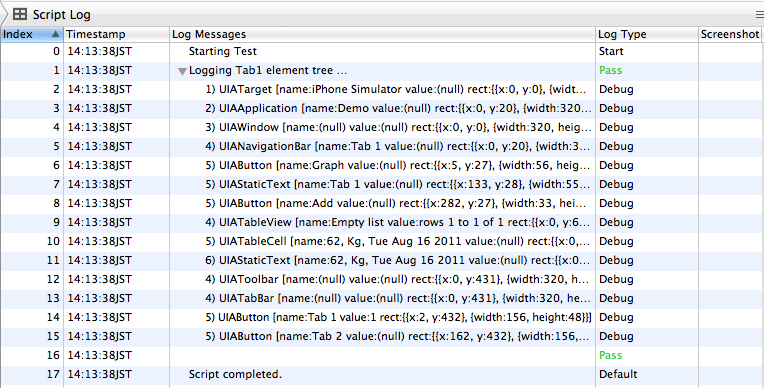Select the Starting Test log row
764x388 pixels.
click(382, 51)
